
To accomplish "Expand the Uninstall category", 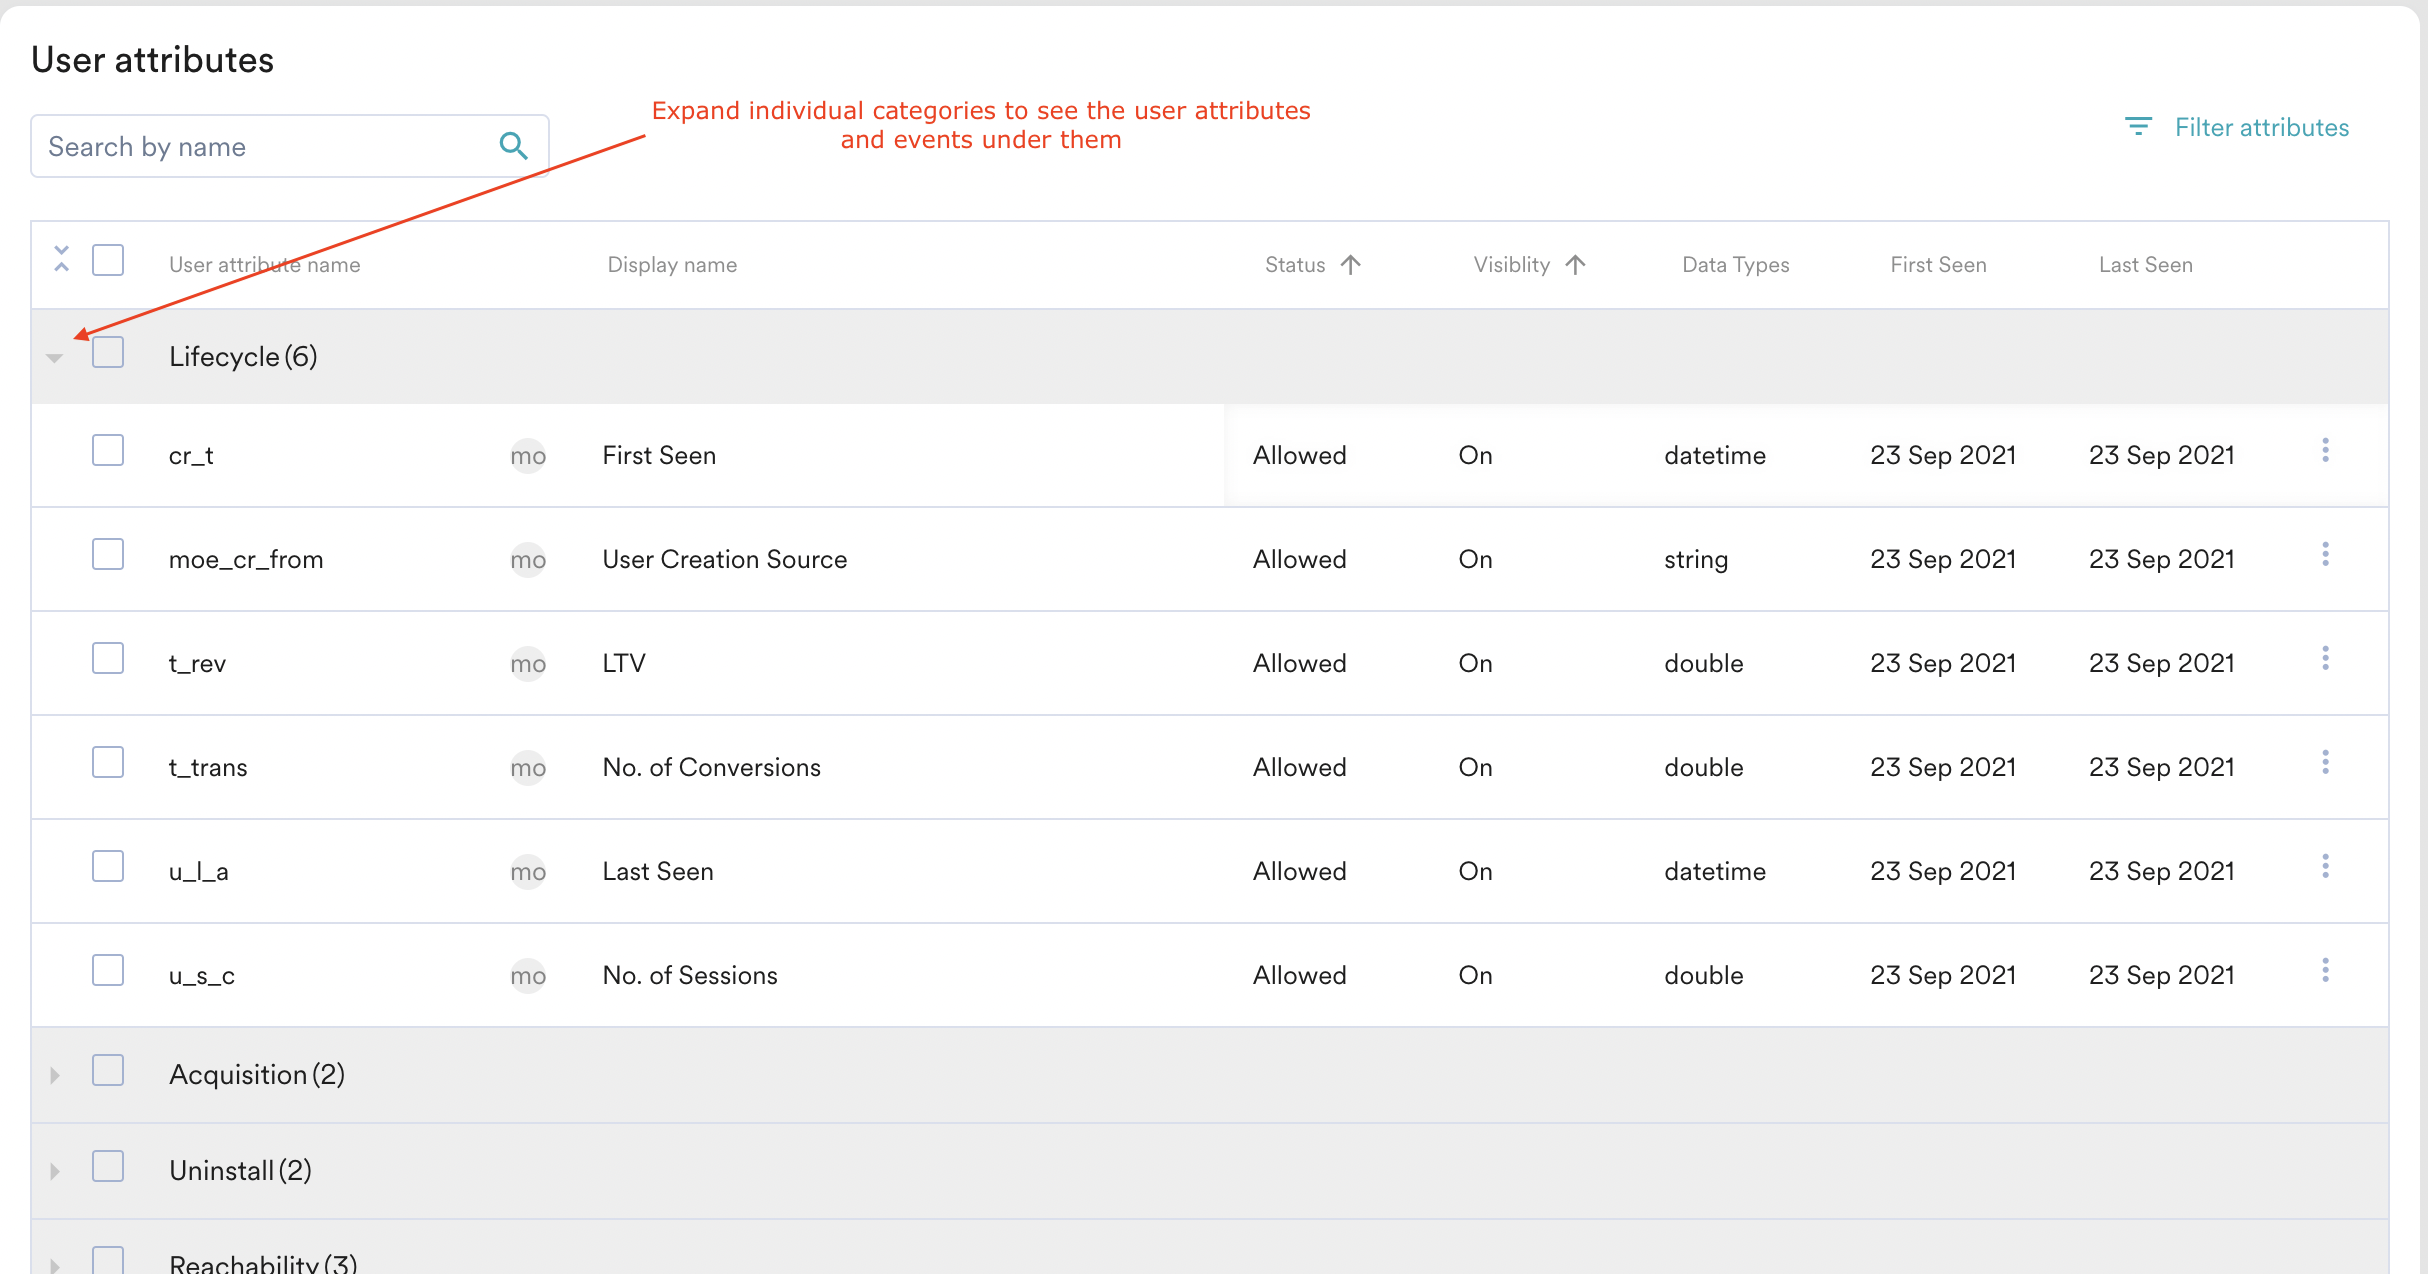I will [55, 1171].
